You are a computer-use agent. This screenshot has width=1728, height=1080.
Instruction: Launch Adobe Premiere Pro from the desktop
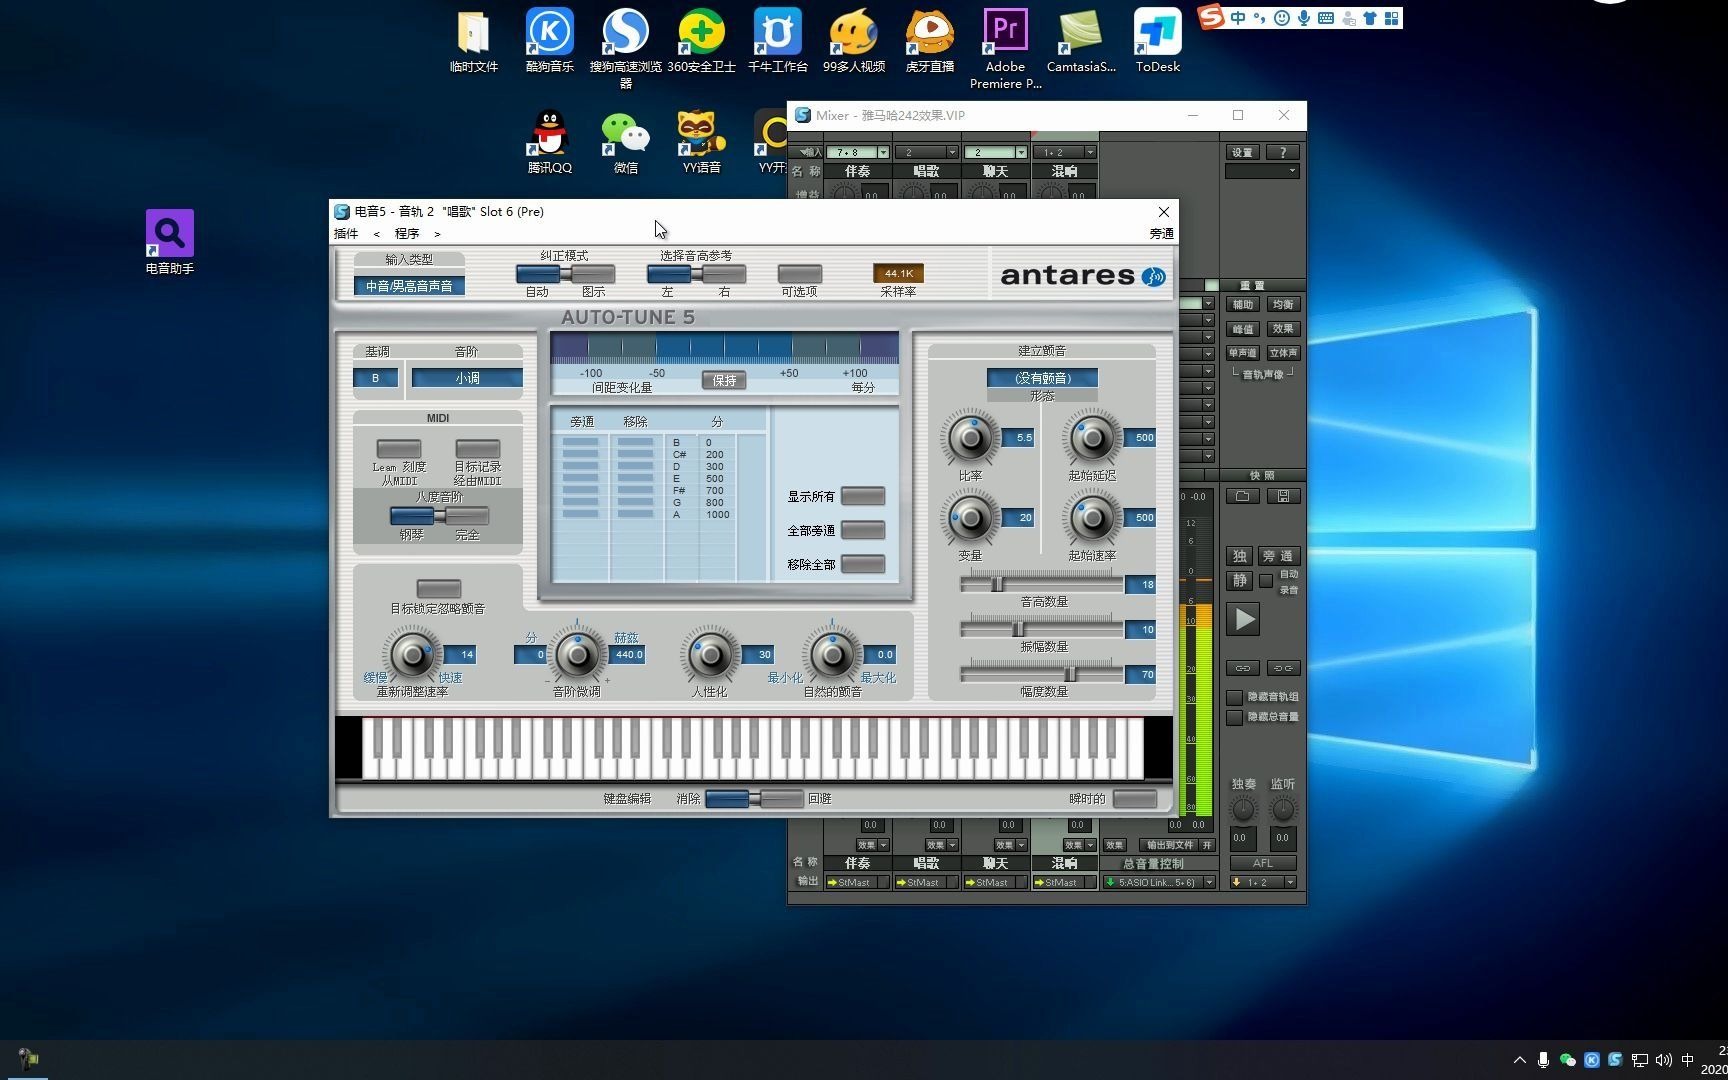1005,48
